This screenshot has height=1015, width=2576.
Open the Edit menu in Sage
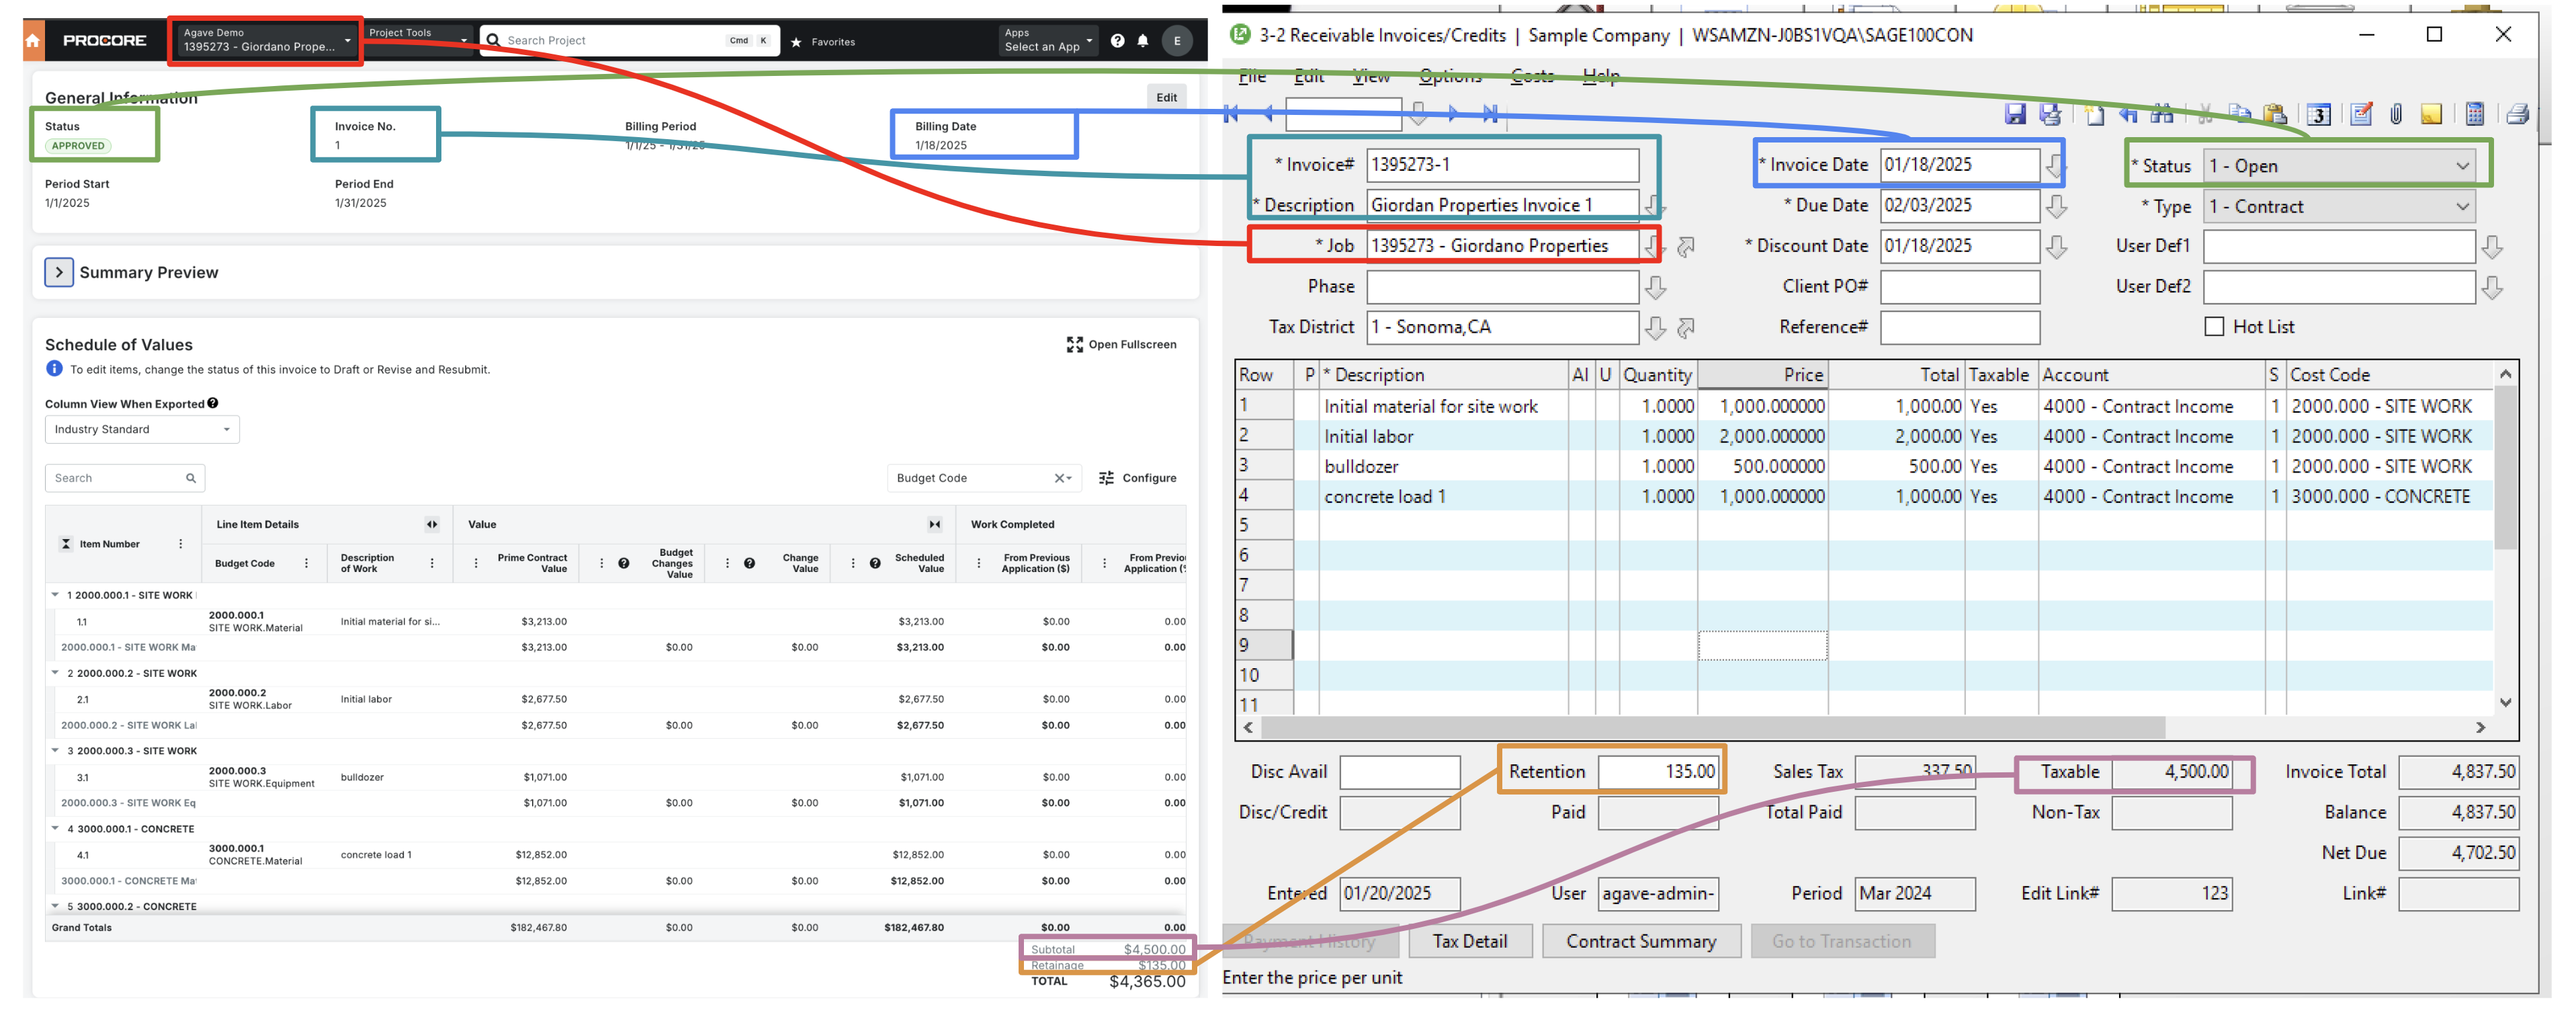point(1309,76)
